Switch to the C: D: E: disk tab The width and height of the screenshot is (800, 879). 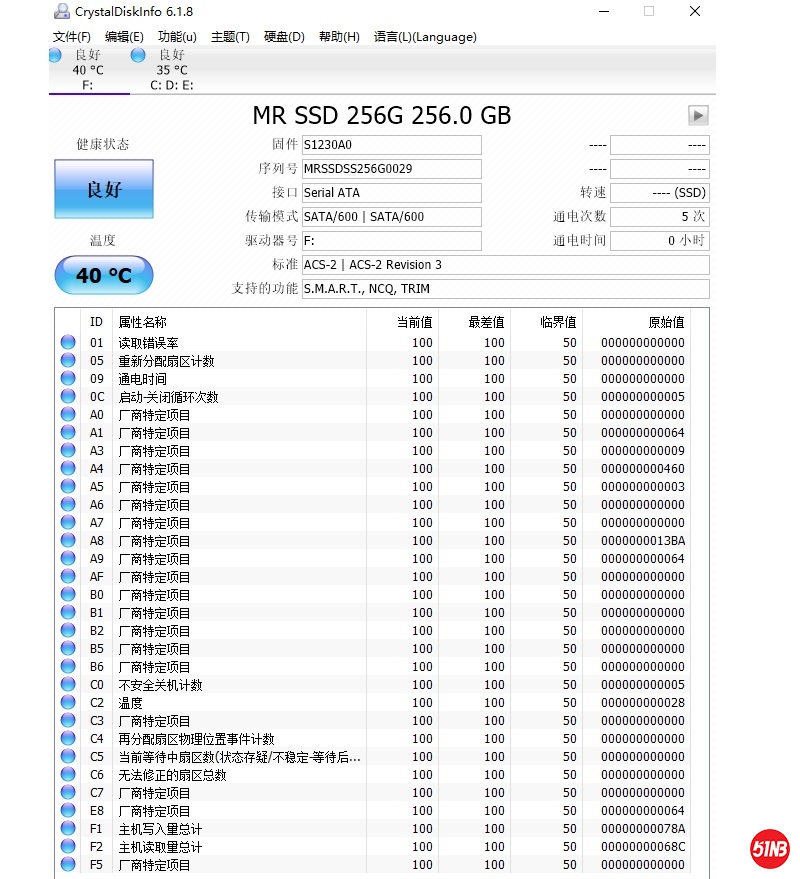point(171,70)
